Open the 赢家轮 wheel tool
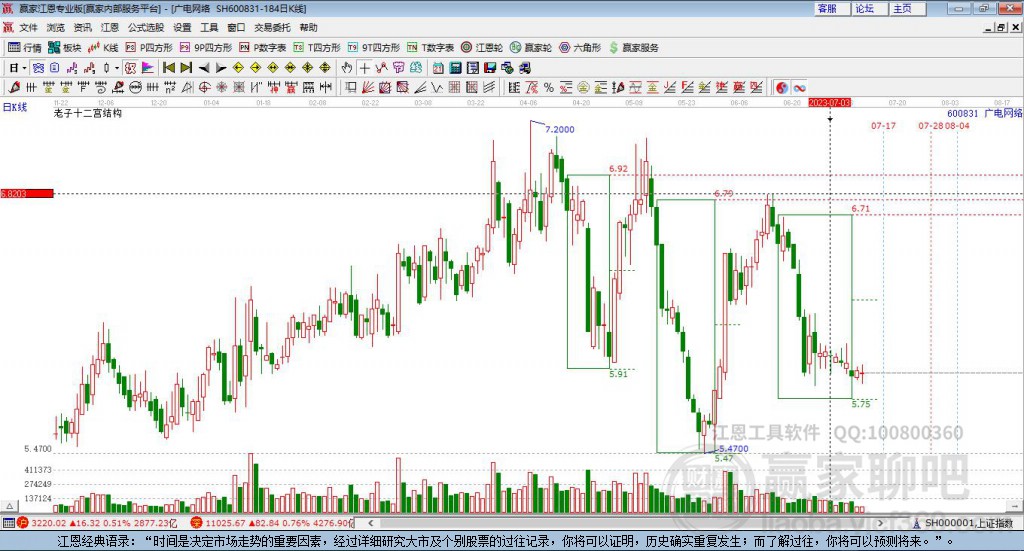1024x551 pixels. tap(531, 48)
